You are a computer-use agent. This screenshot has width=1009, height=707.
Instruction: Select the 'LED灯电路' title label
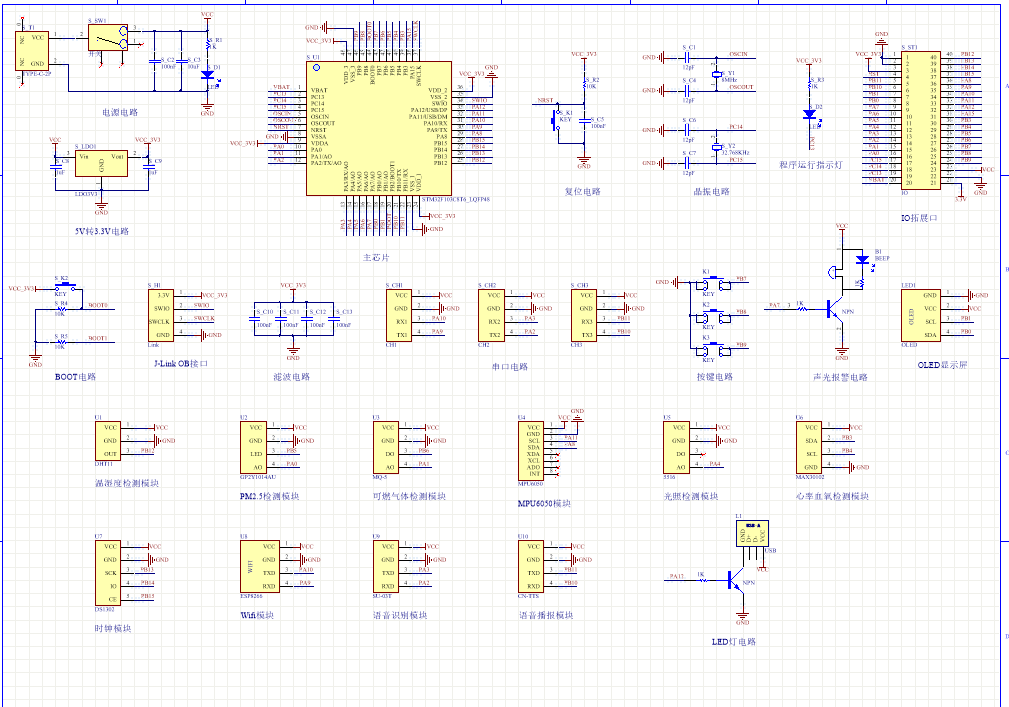point(733,642)
